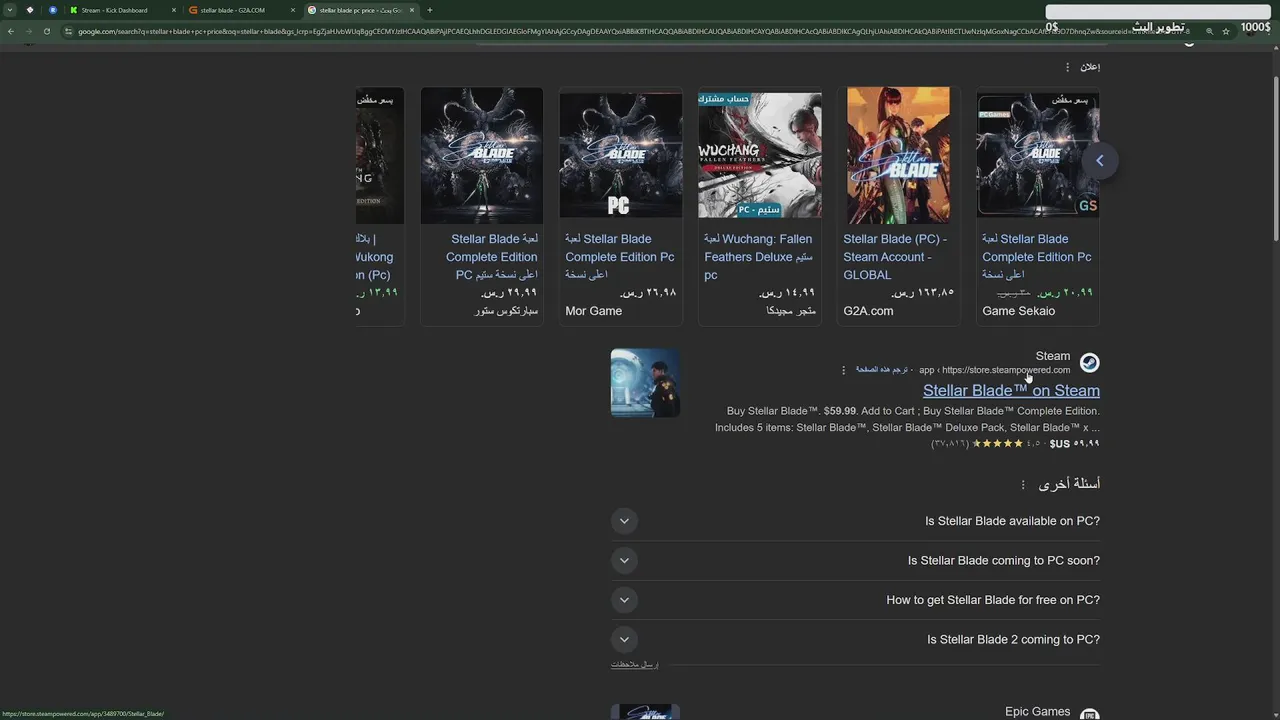Expand "Is Stellar Blade coming to PC soon?"
Image resolution: width=1280 pixels, height=720 pixels.
856,561
